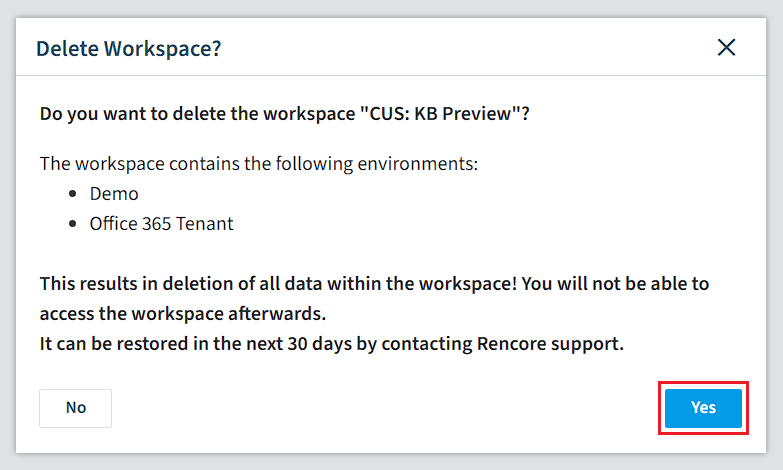Confirm deletion with the Yes button

coord(703,408)
